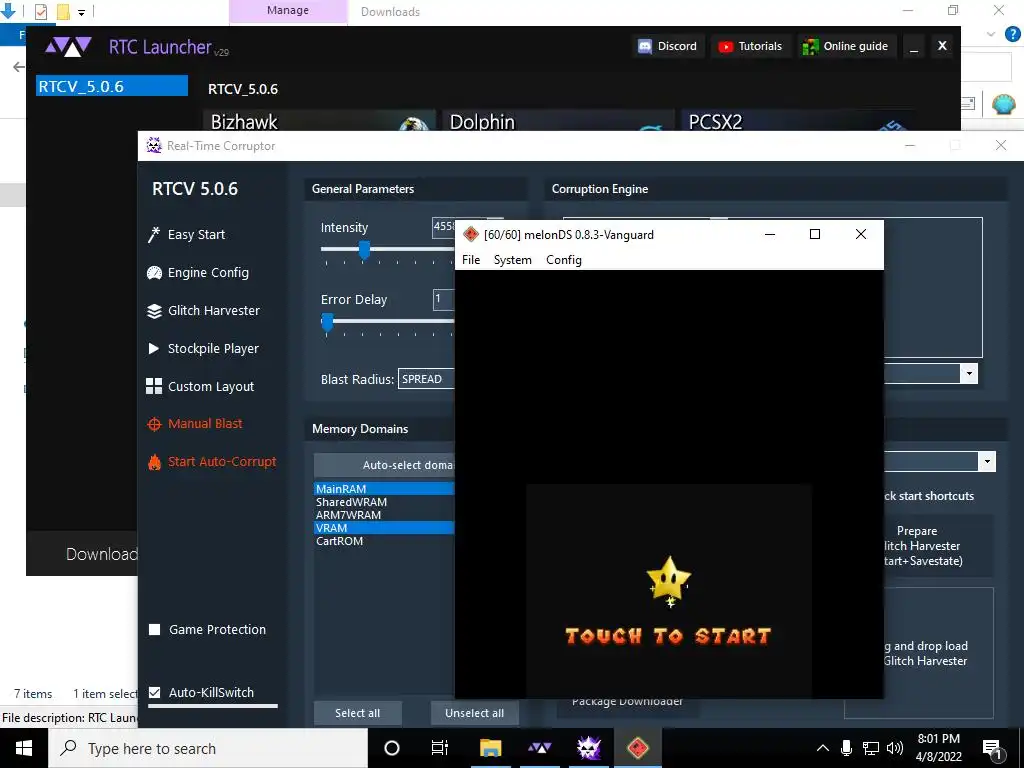Open Windows Start menu
The image size is (1024, 768).
24,748
